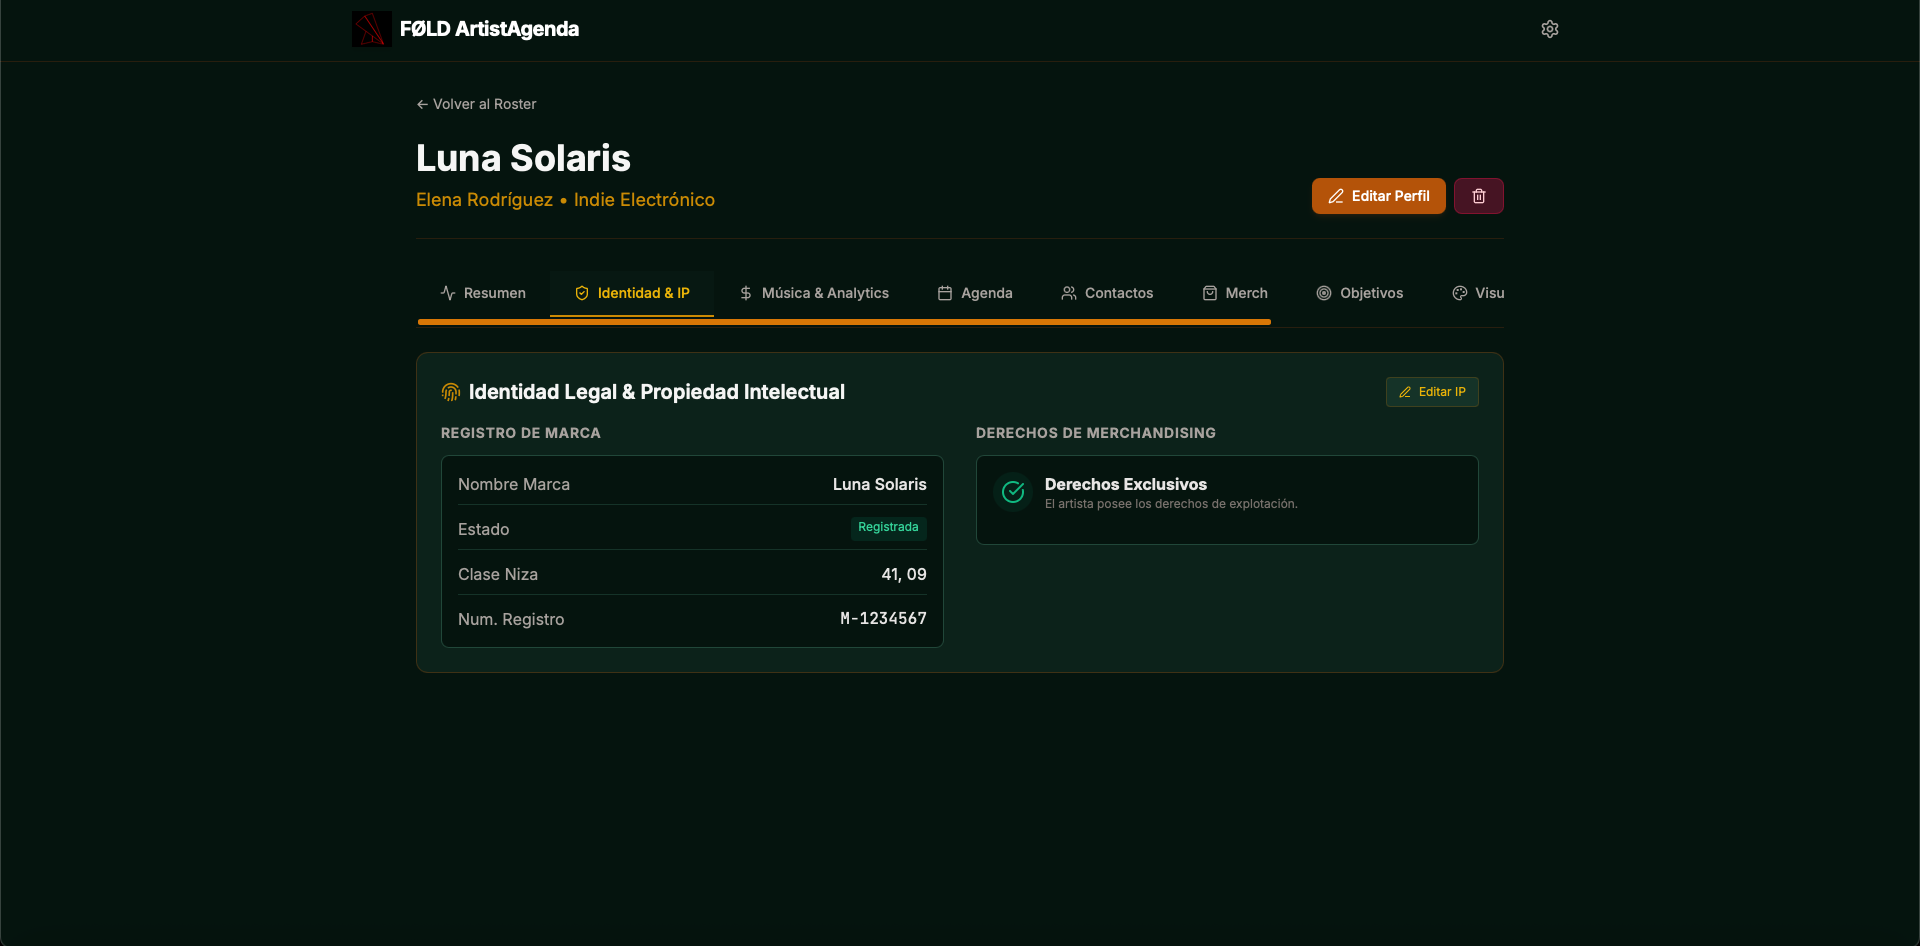Click the Luna Solaris artist heading

click(523, 158)
